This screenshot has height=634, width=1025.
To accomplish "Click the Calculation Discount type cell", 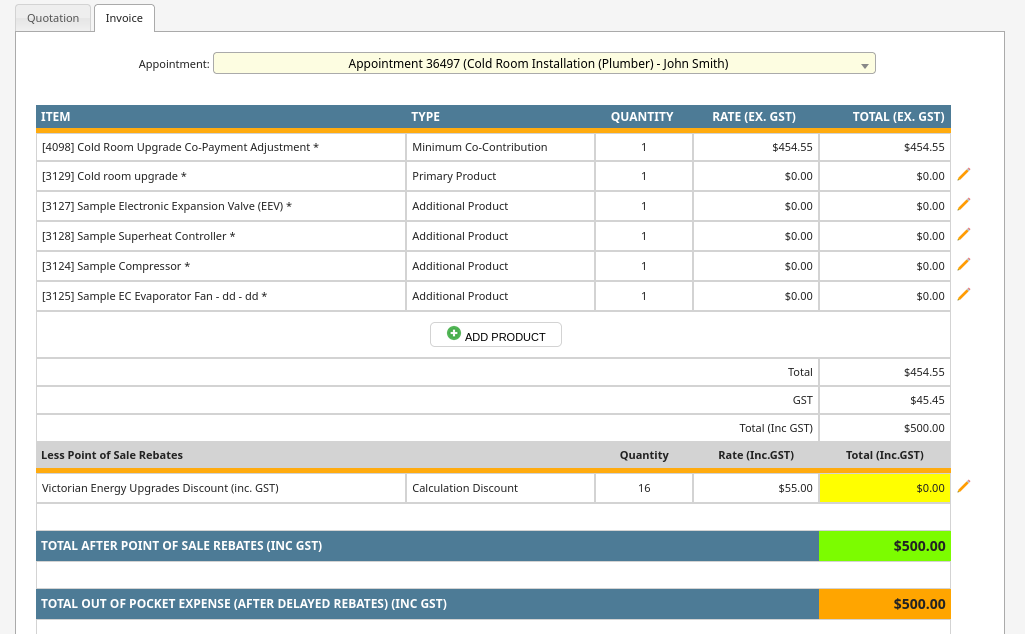I will (x=465, y=488).
